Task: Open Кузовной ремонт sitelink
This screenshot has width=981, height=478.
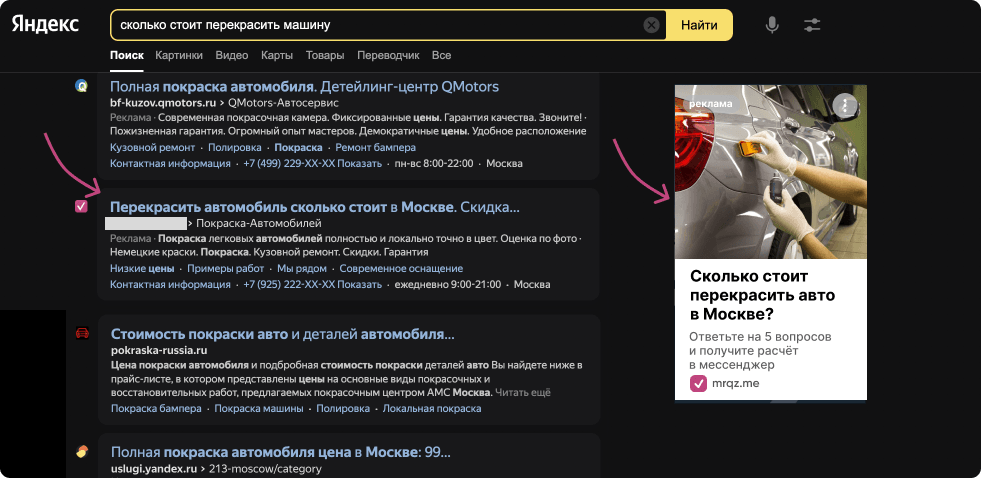Action: (x=152, y=148)
